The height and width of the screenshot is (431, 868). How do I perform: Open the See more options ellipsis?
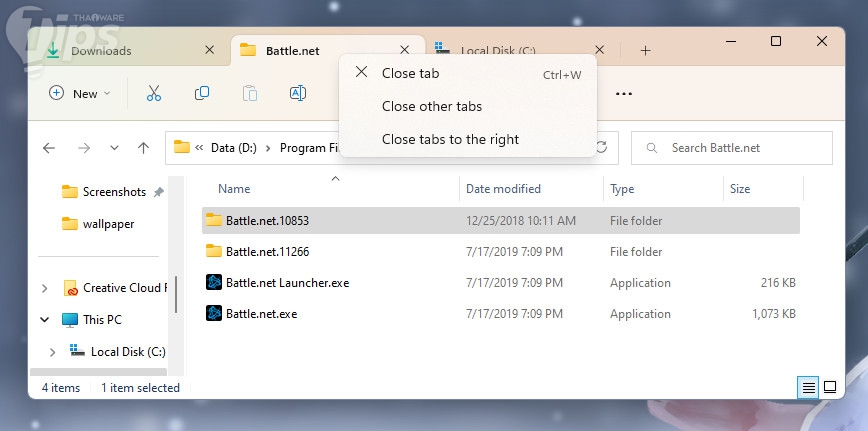tap(624, 93)
